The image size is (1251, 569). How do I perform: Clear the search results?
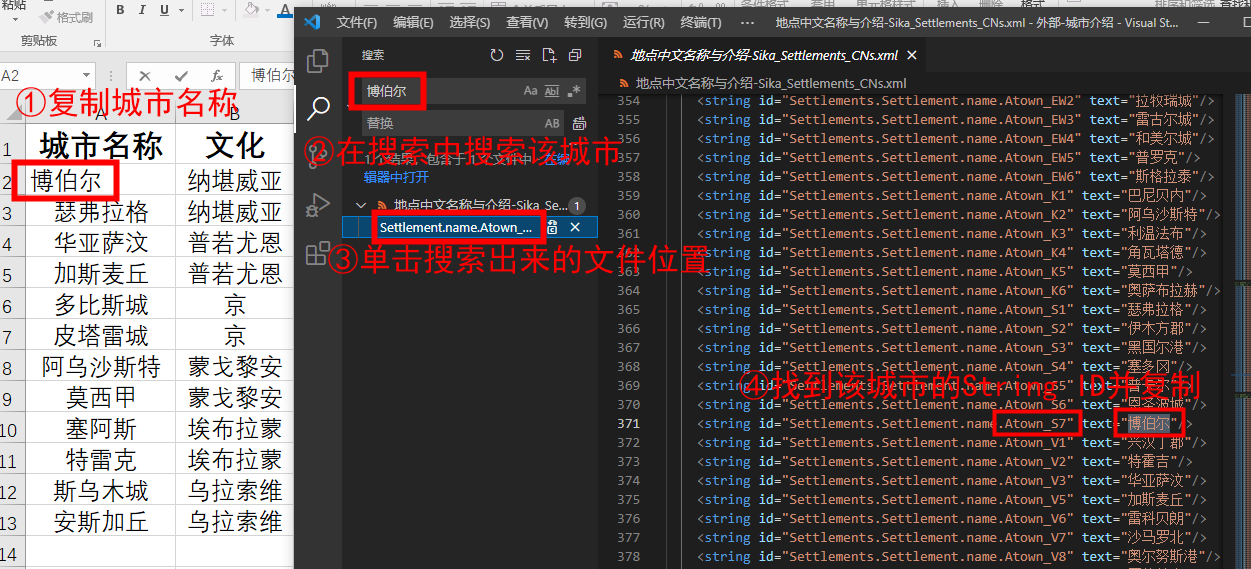[523, 55]
